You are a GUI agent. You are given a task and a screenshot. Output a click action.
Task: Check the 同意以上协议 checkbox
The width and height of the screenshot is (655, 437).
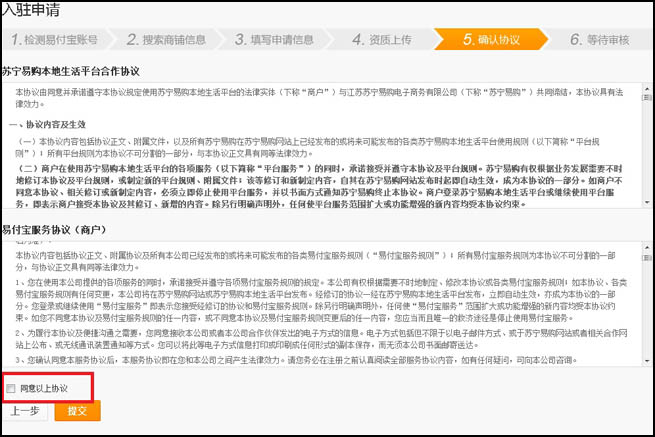(x=11, y=389)
